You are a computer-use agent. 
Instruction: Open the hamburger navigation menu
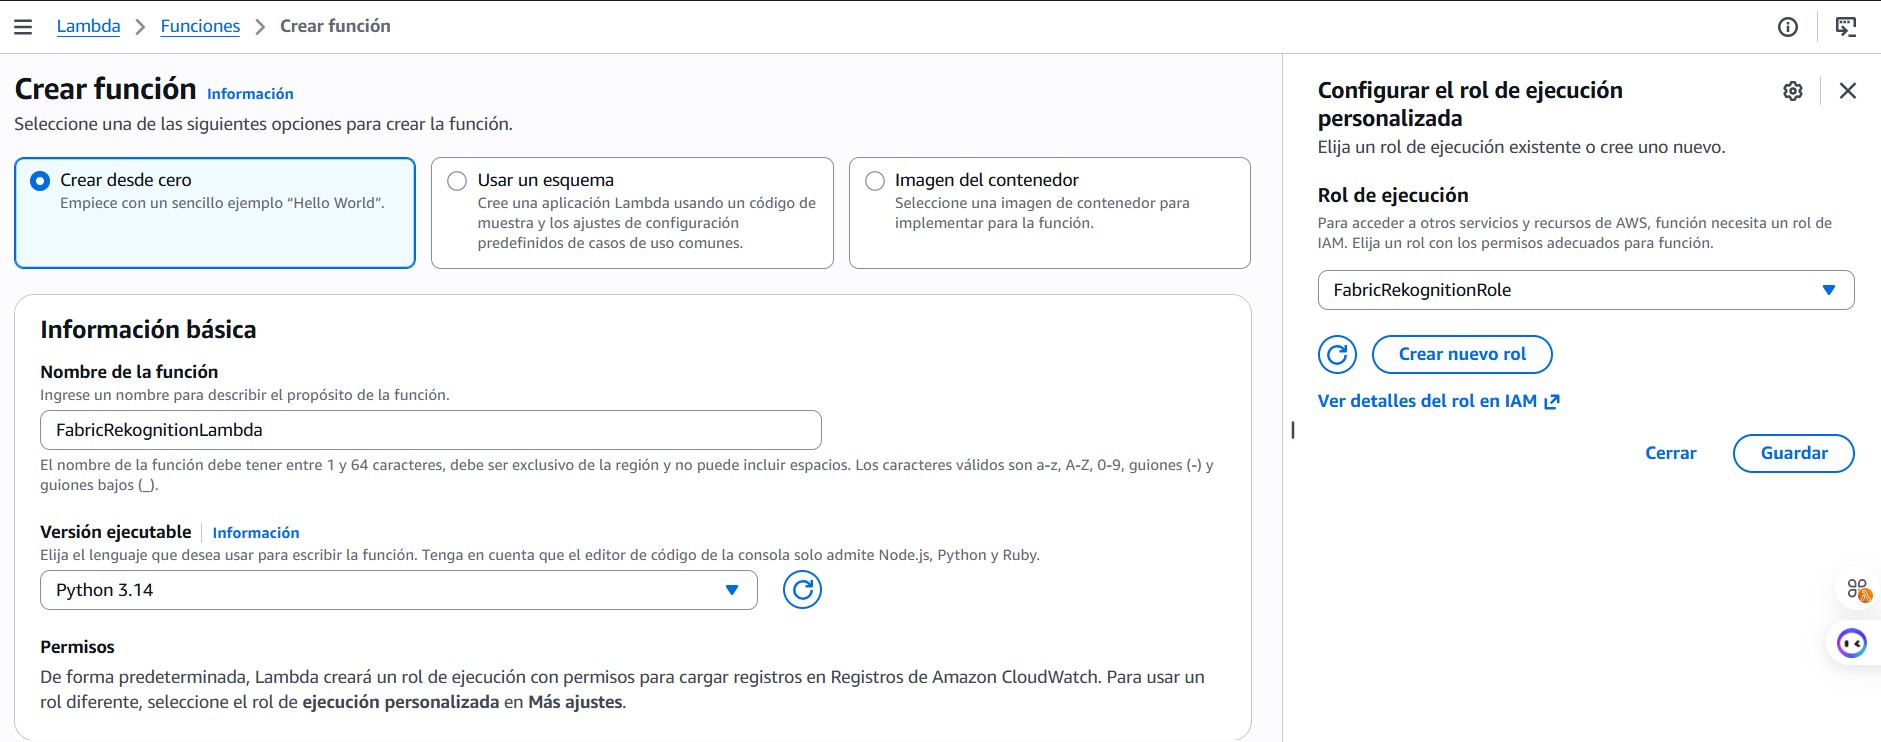(x=23, y=27)
